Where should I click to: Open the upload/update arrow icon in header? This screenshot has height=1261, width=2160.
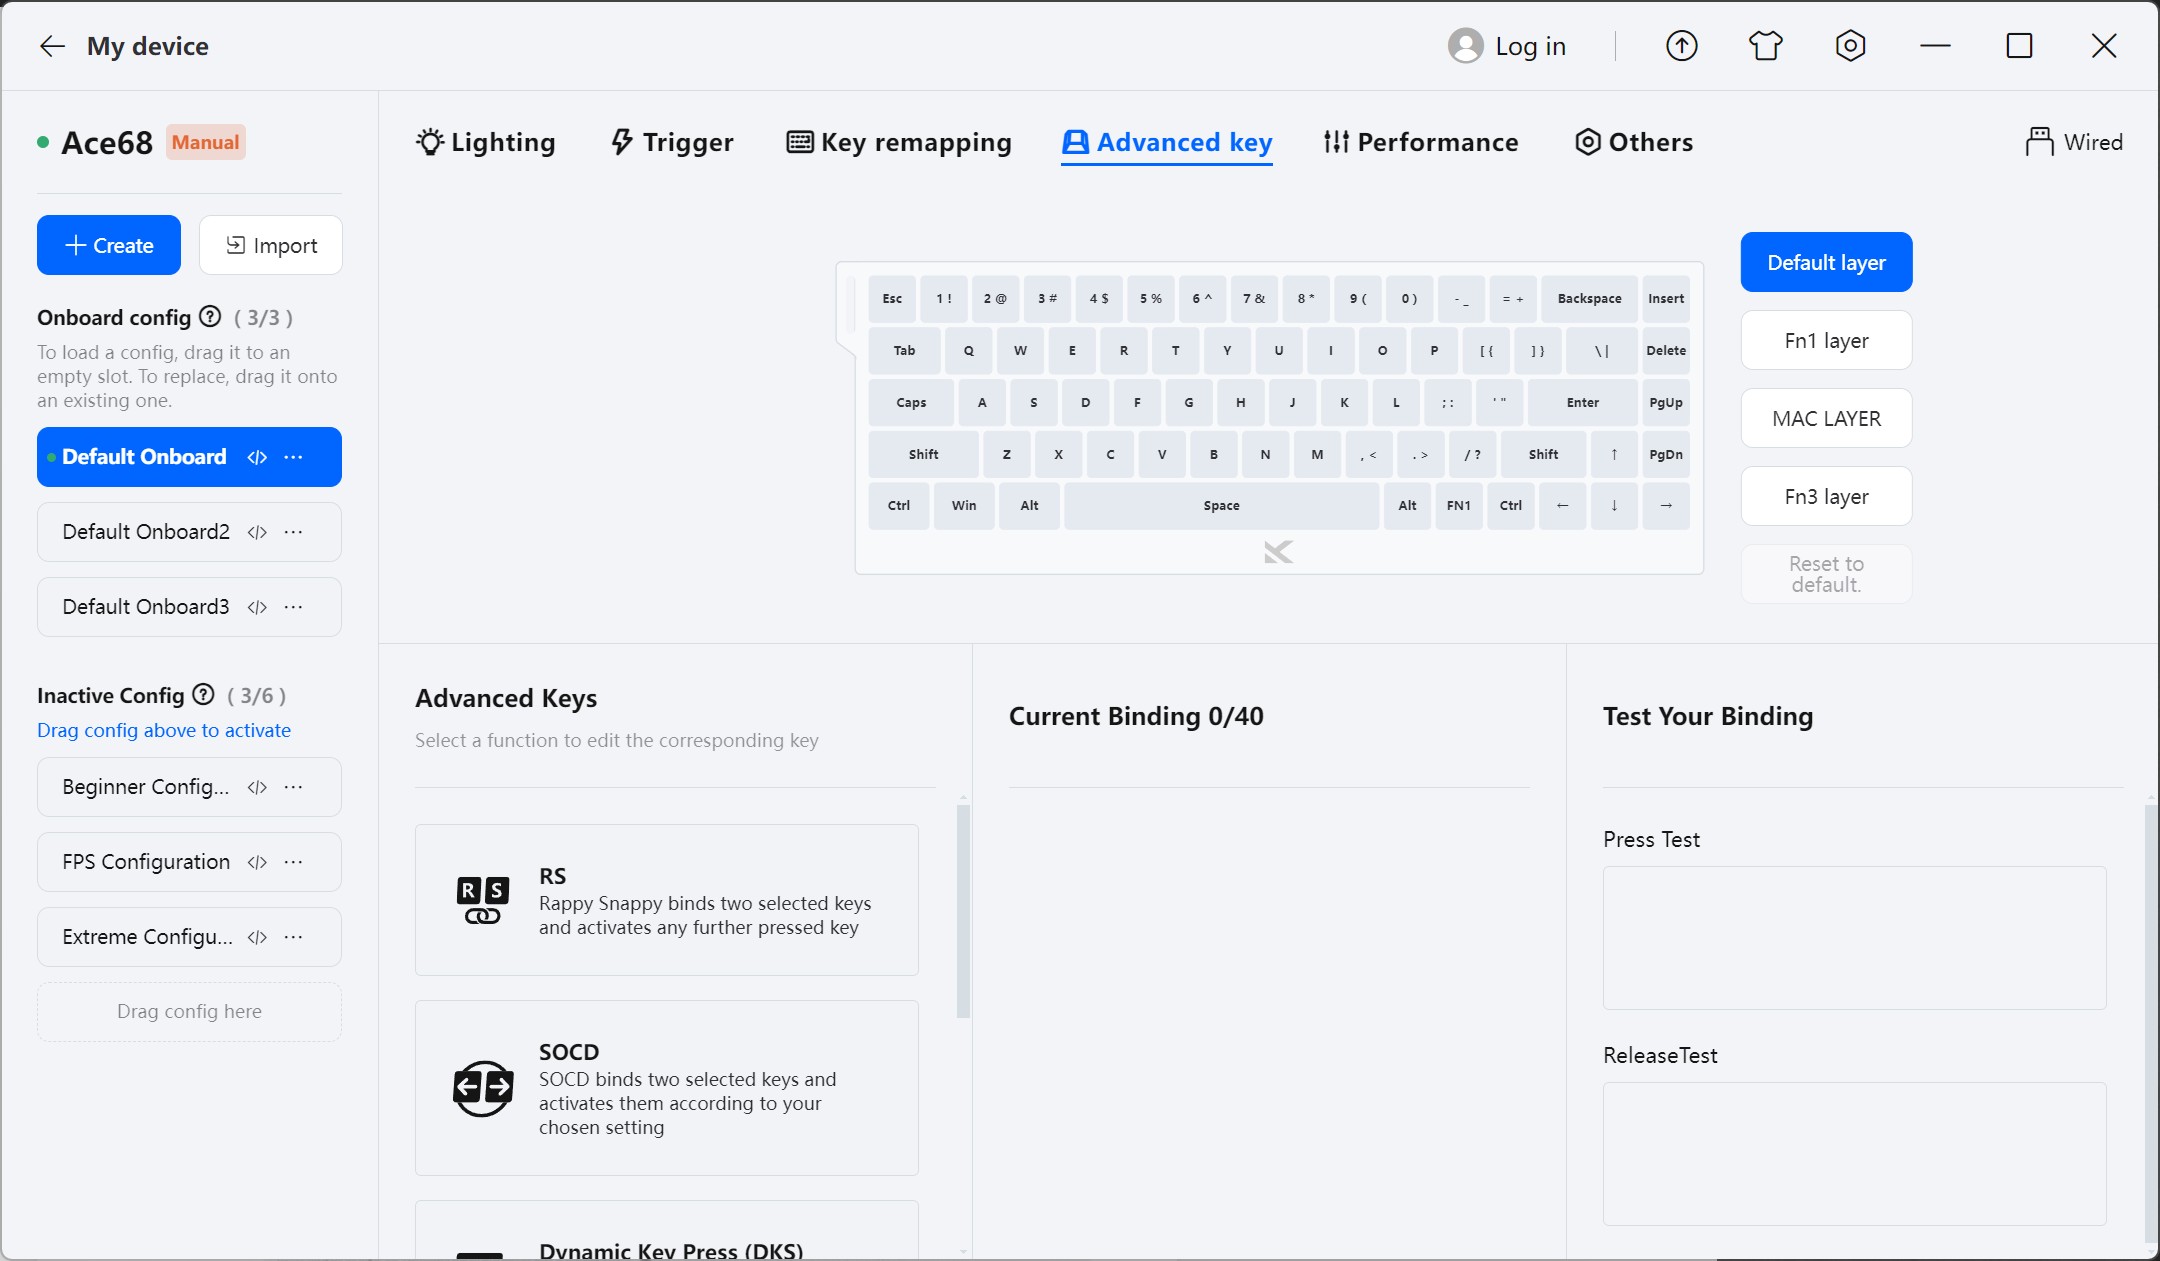(x=1681, y=46)
